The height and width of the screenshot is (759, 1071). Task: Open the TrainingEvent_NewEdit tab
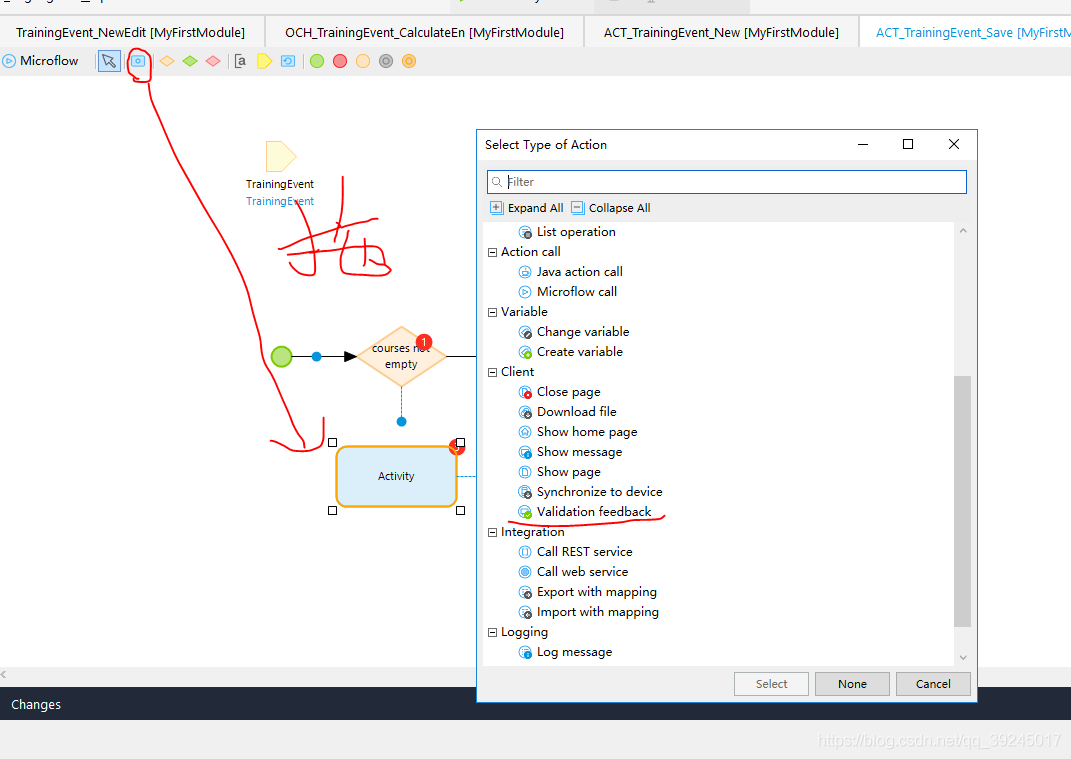130,32
